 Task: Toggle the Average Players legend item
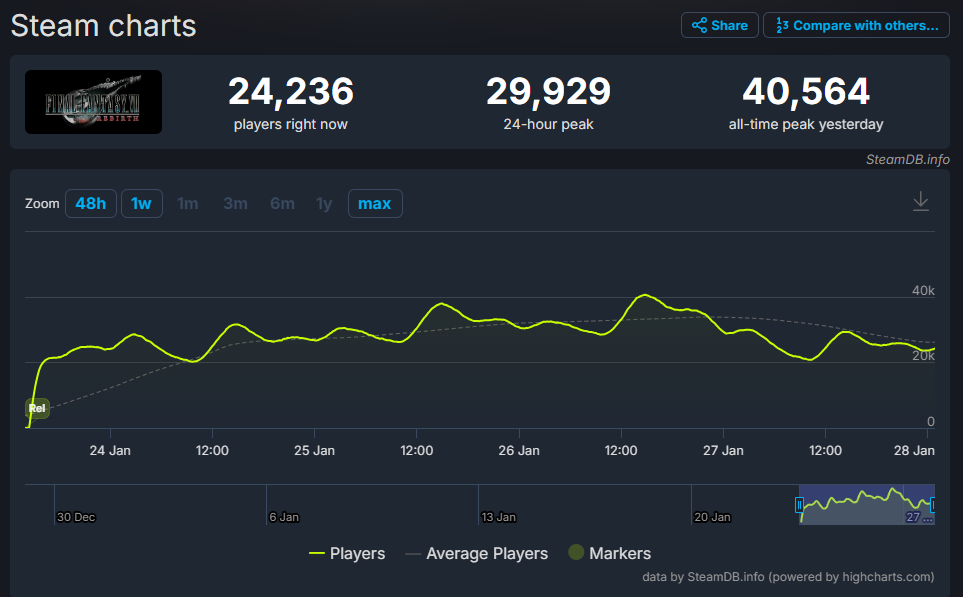point(477,553)
